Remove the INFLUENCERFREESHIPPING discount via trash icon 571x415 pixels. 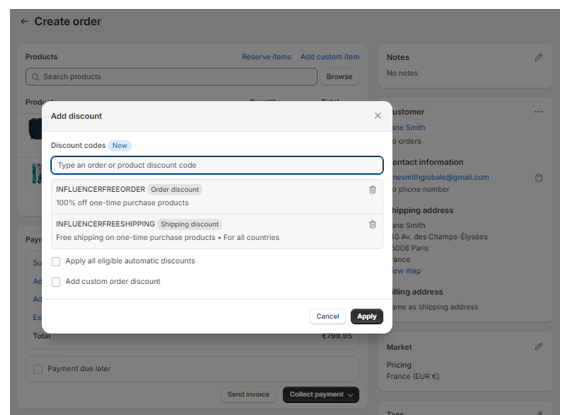pos(372,224)
